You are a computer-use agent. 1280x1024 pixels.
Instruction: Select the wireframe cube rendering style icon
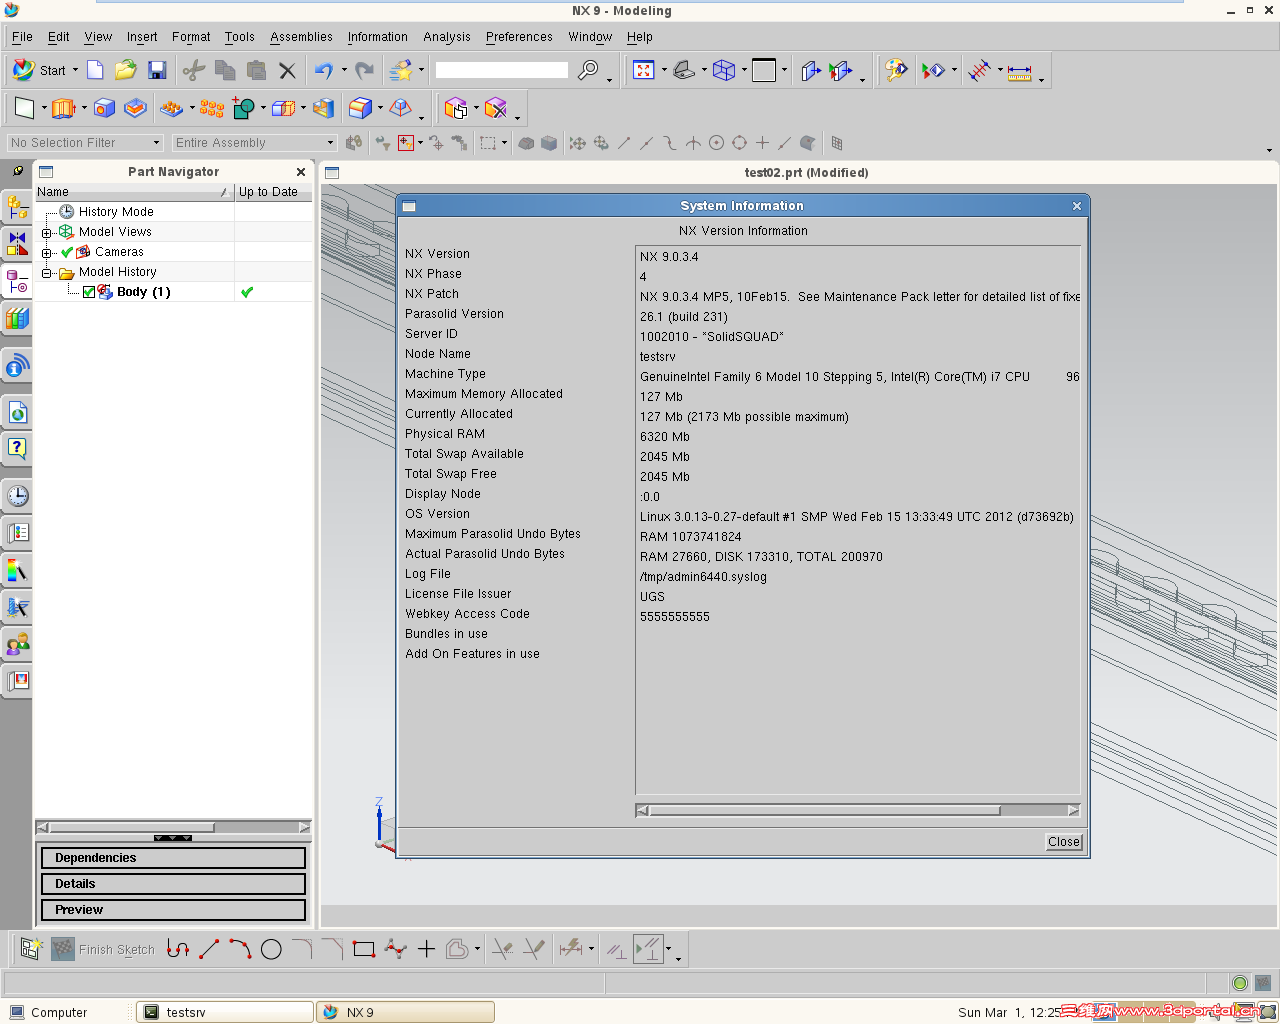[724, 70]
